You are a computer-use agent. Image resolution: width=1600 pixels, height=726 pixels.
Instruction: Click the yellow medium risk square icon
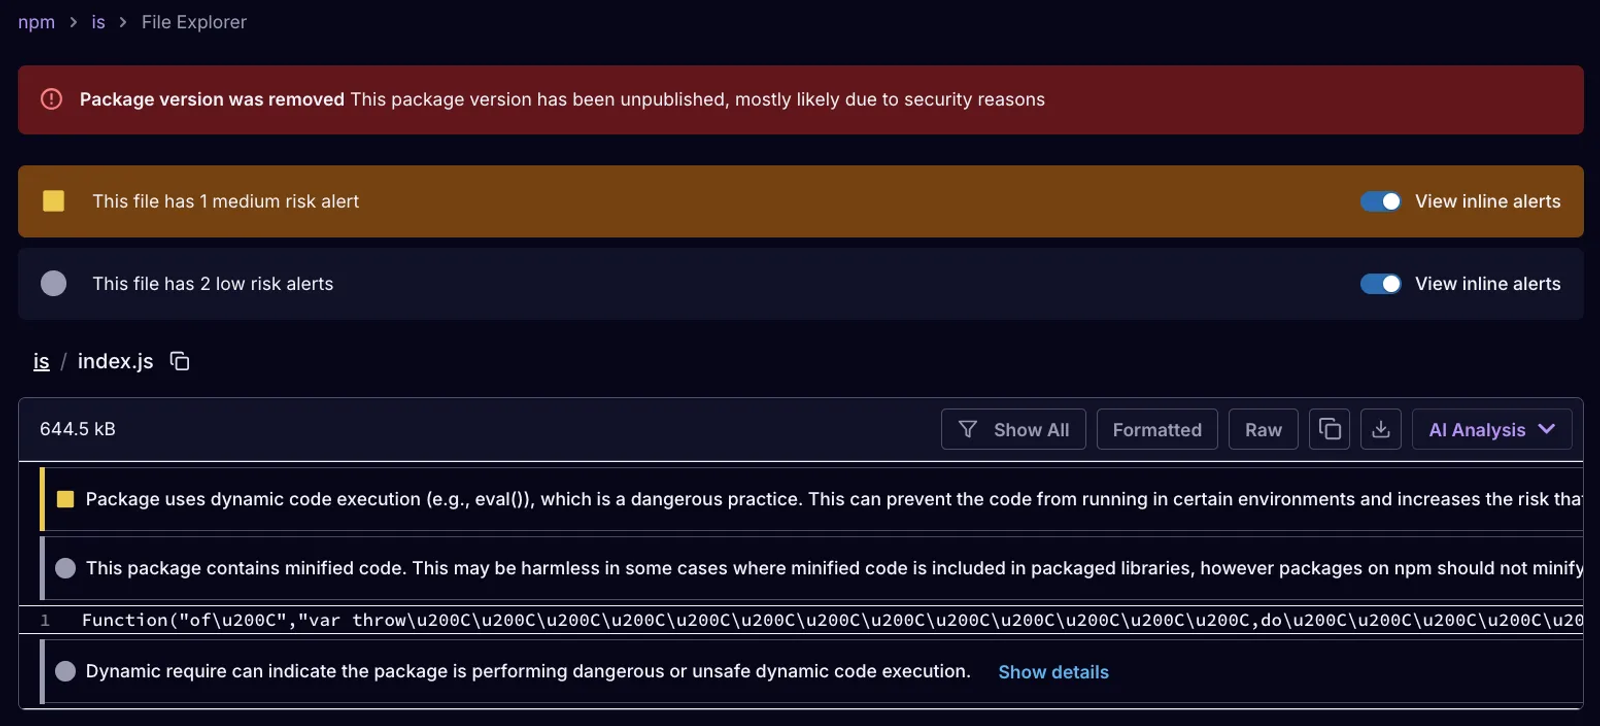(x=54, y=201)
